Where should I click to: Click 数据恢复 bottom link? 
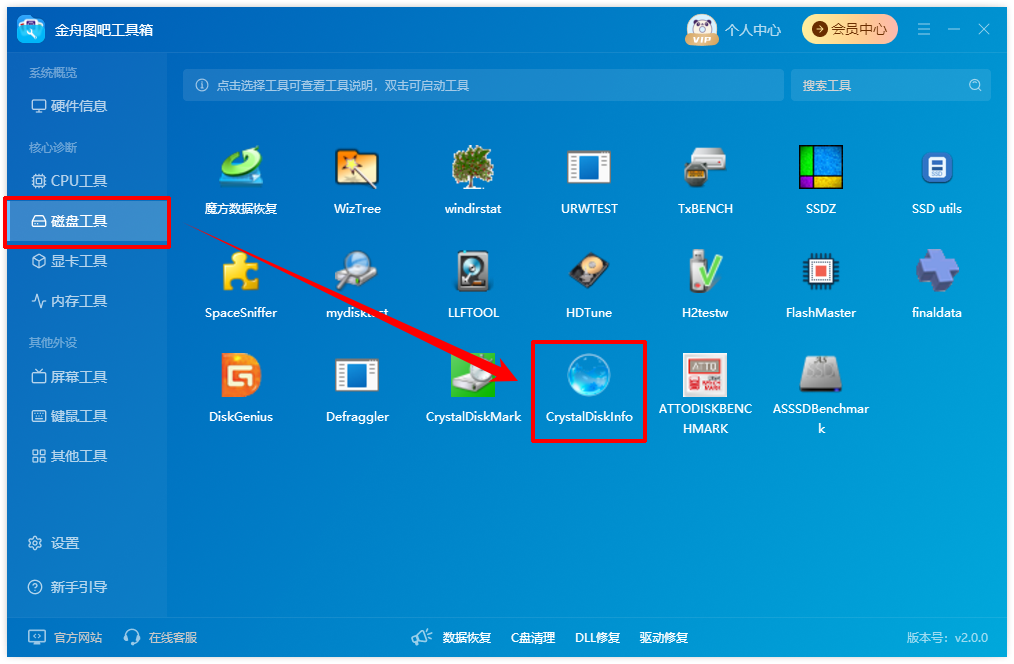point(467,638)
